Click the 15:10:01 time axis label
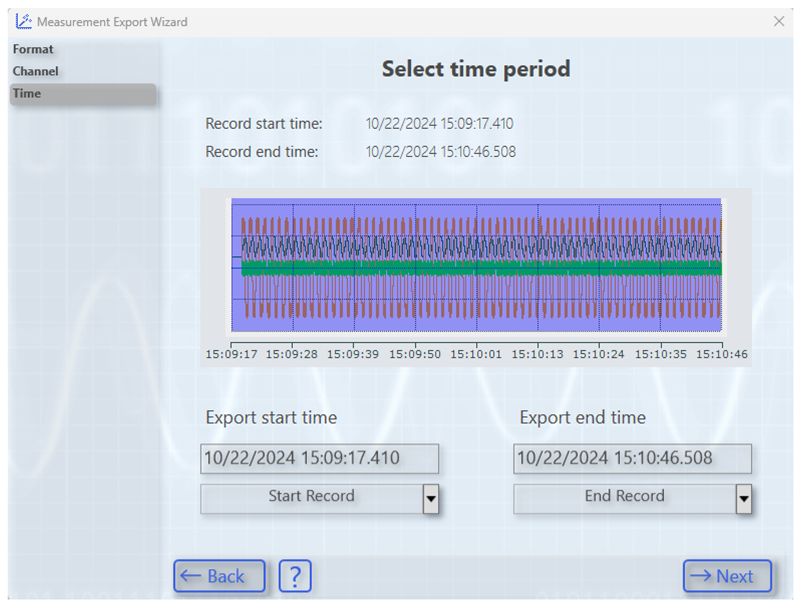 click(476, 354)
